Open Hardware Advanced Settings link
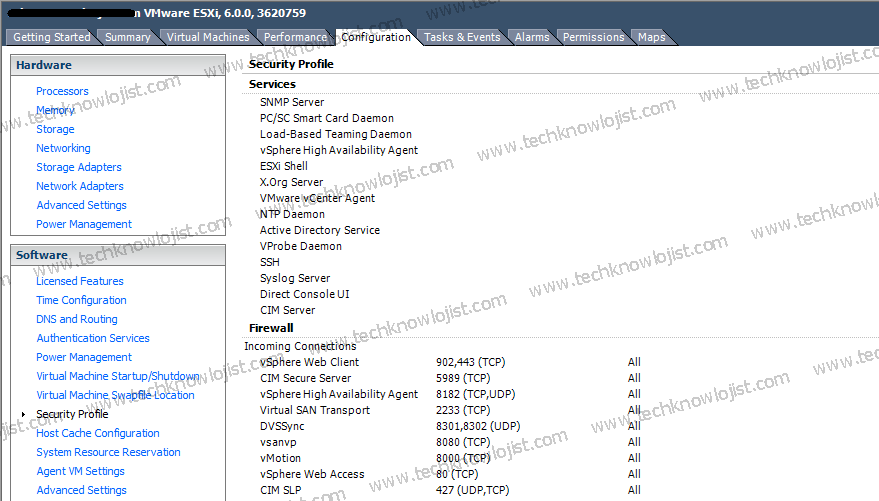879x501 pixels. pyautogui.click(x=81, y=205)
